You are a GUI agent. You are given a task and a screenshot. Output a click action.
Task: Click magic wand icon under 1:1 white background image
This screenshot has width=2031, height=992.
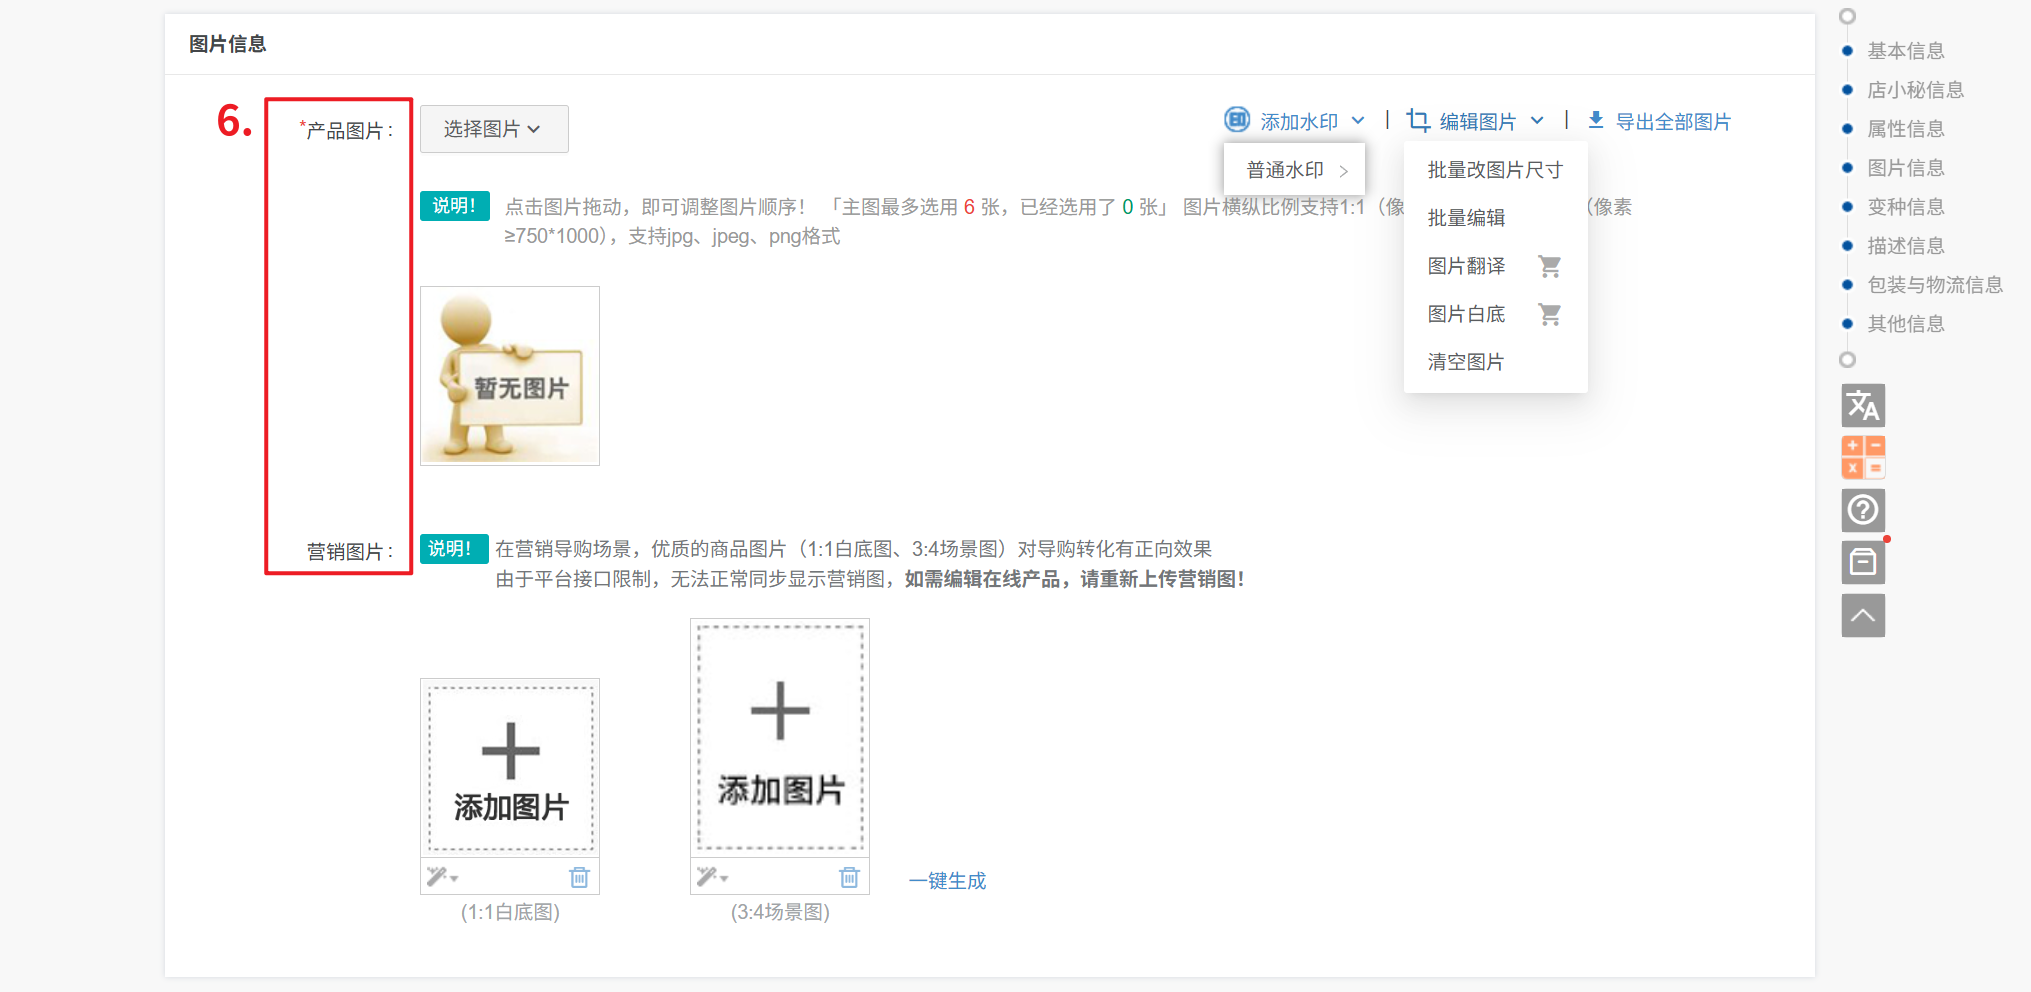pos(441,877)
